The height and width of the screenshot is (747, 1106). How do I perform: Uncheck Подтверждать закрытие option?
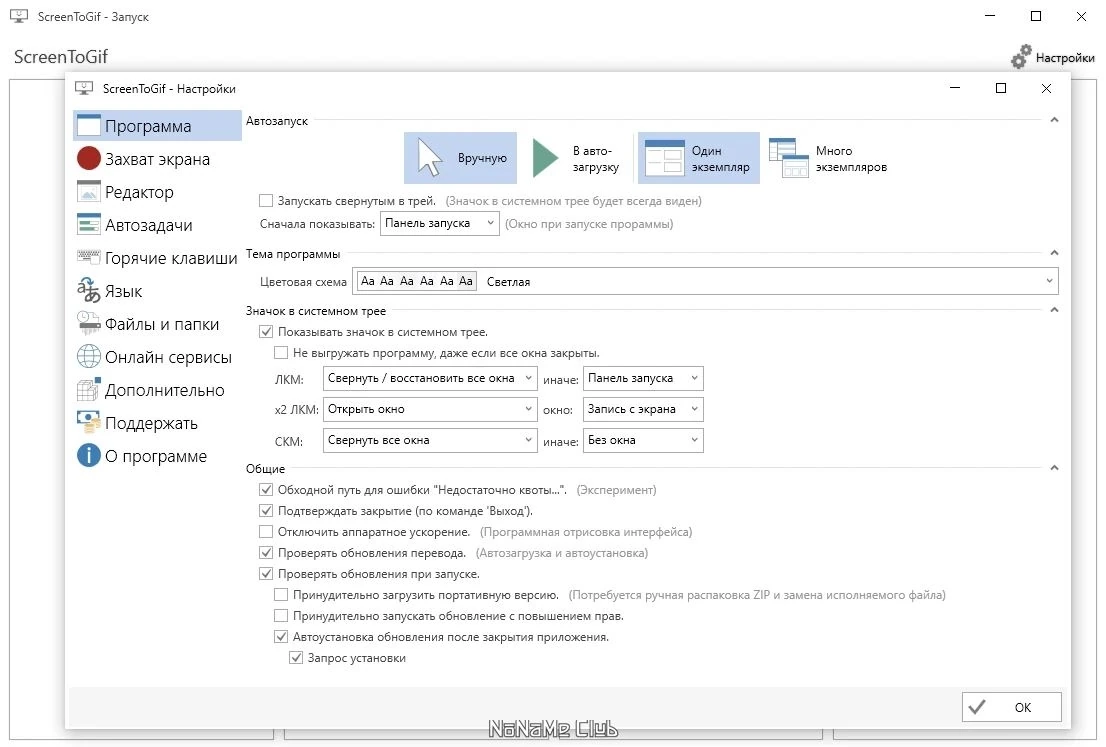(x=266, y=511)
